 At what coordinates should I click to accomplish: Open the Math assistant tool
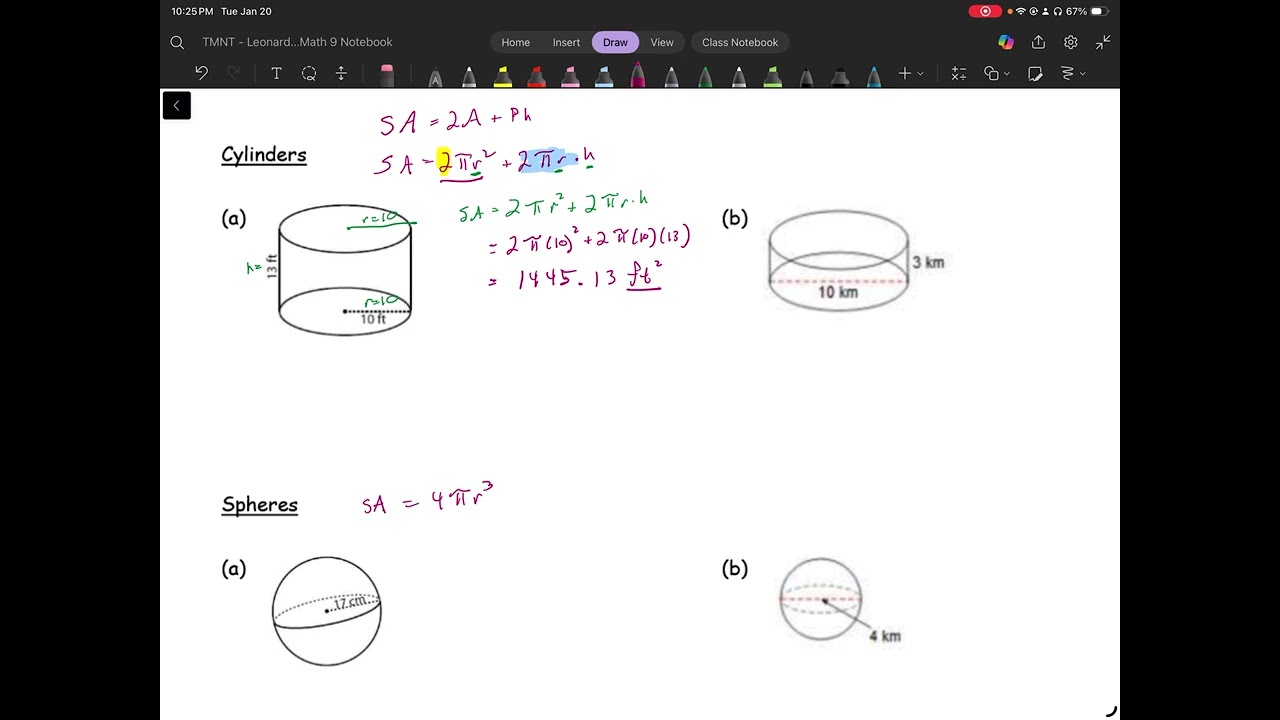coord(959,73)
